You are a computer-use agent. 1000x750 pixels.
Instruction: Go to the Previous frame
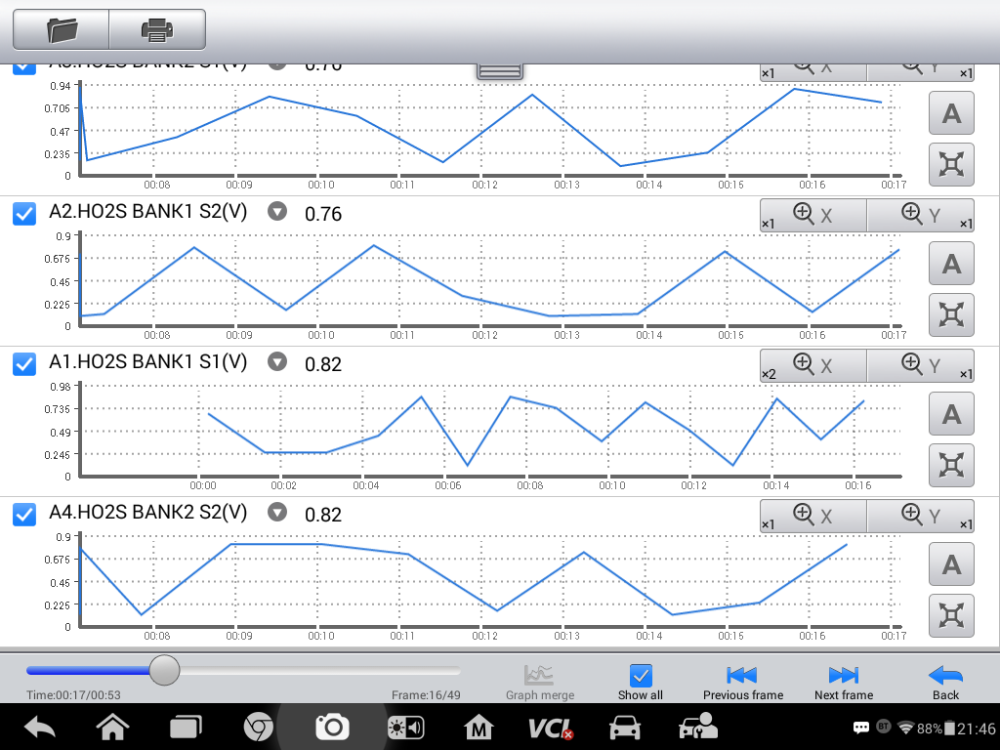tap(742, 682)
